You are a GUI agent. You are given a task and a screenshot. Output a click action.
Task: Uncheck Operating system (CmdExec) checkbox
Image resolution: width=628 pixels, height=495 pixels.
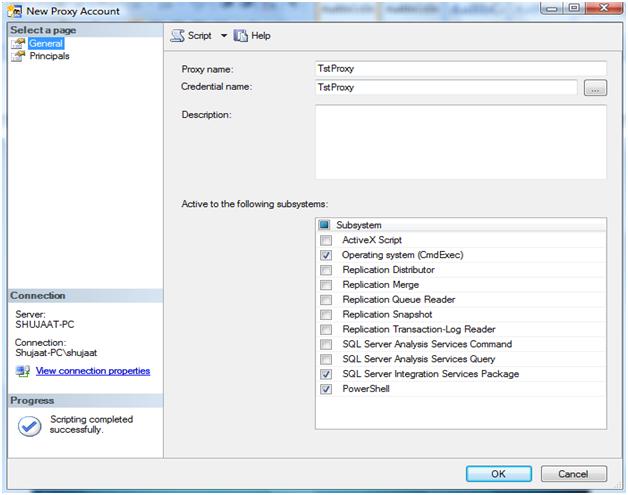tap(326, 255)
